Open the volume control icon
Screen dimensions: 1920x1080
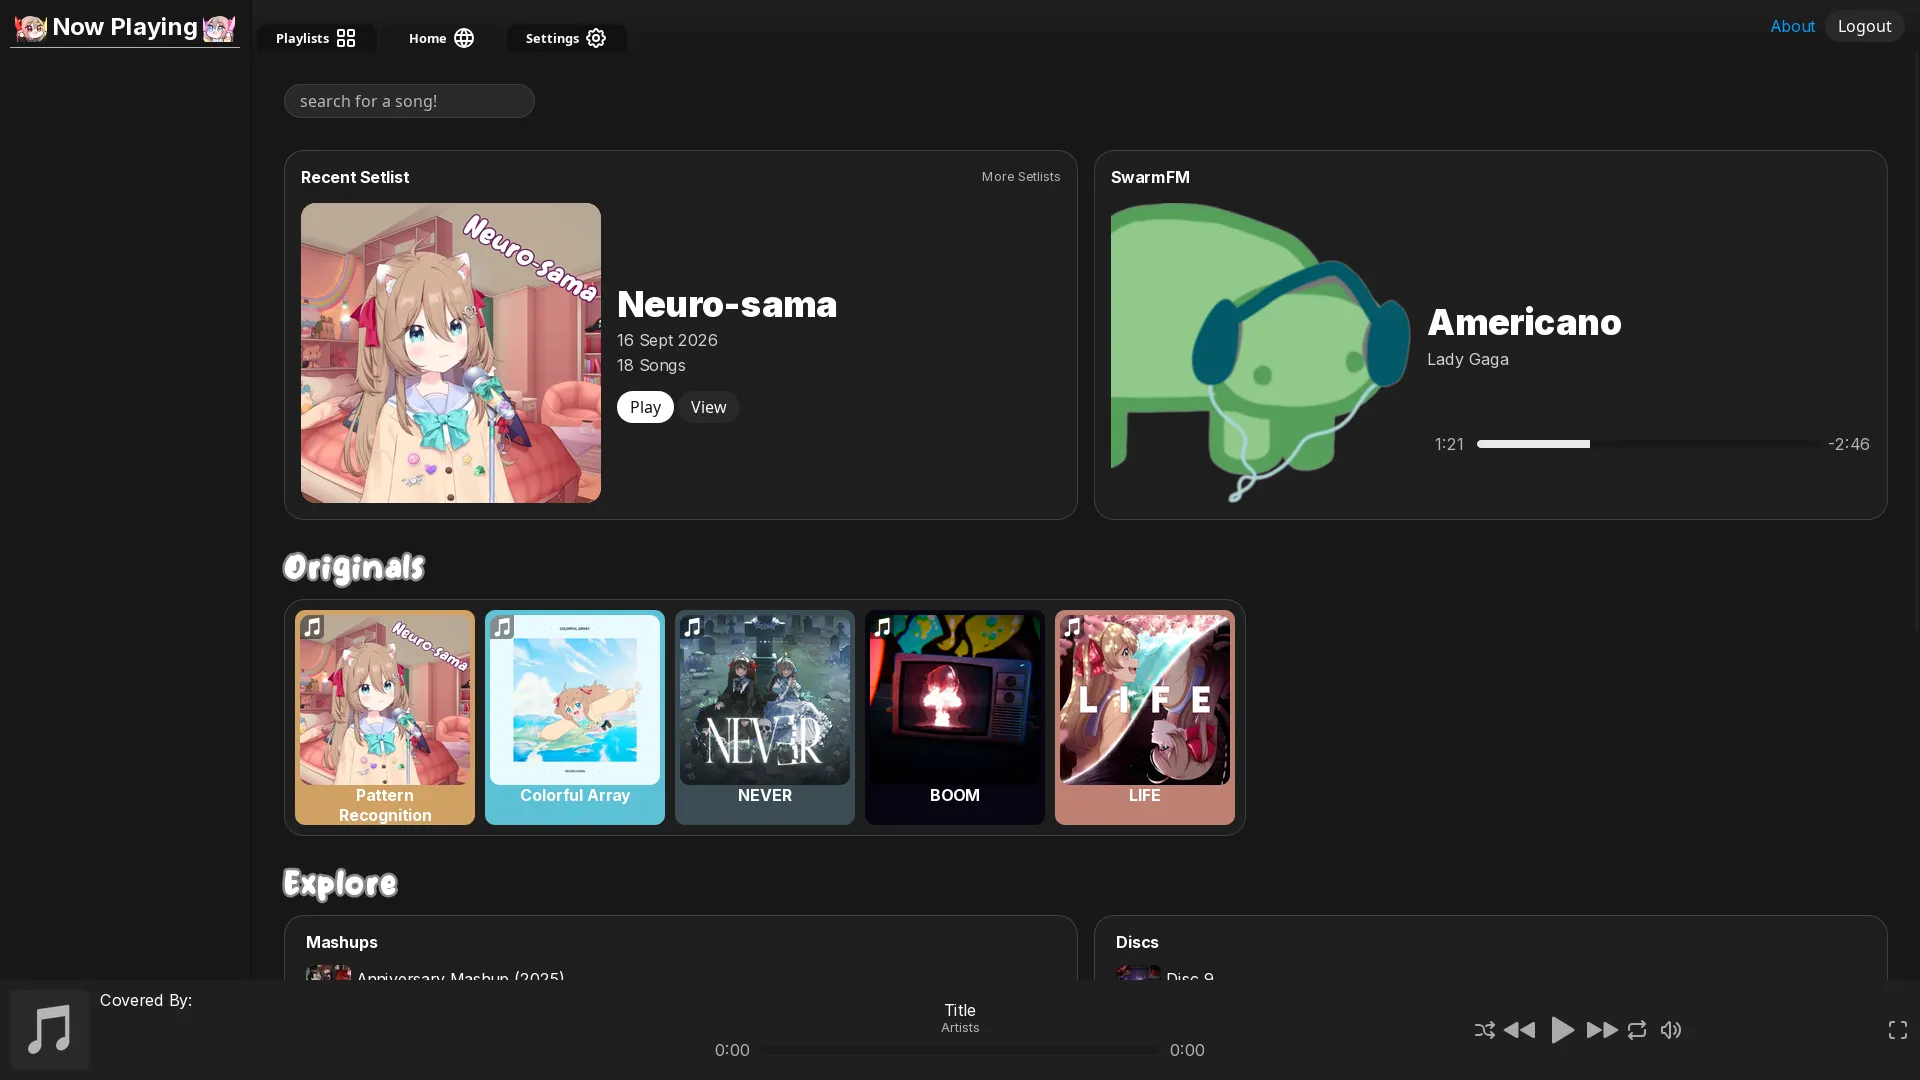point(1671,1030)
